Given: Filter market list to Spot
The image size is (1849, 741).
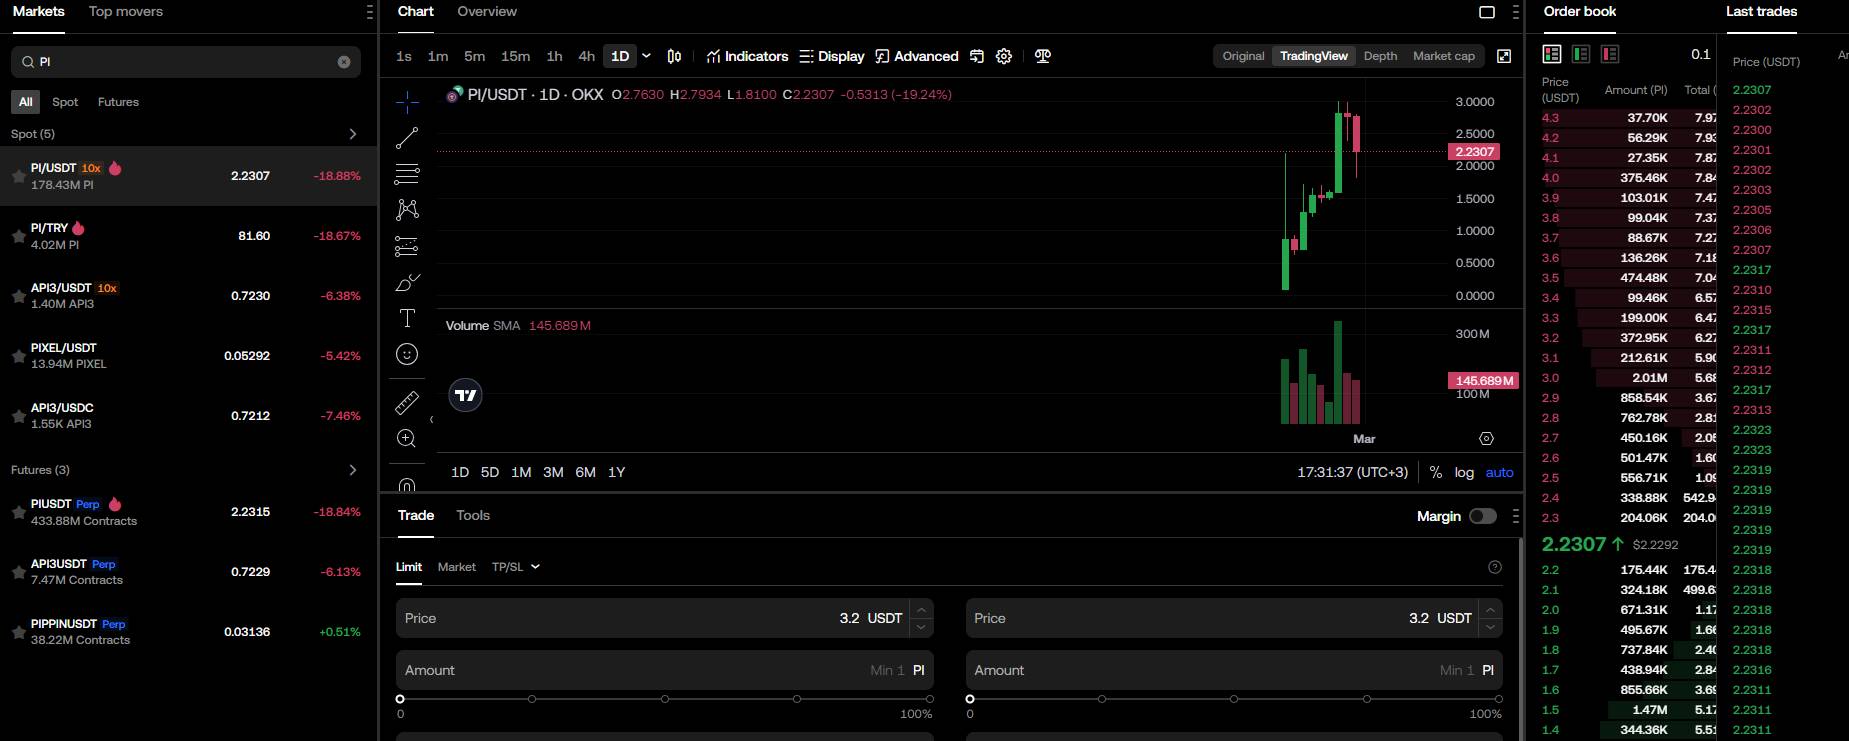Looking at the screenshot, I should [65, 102].
